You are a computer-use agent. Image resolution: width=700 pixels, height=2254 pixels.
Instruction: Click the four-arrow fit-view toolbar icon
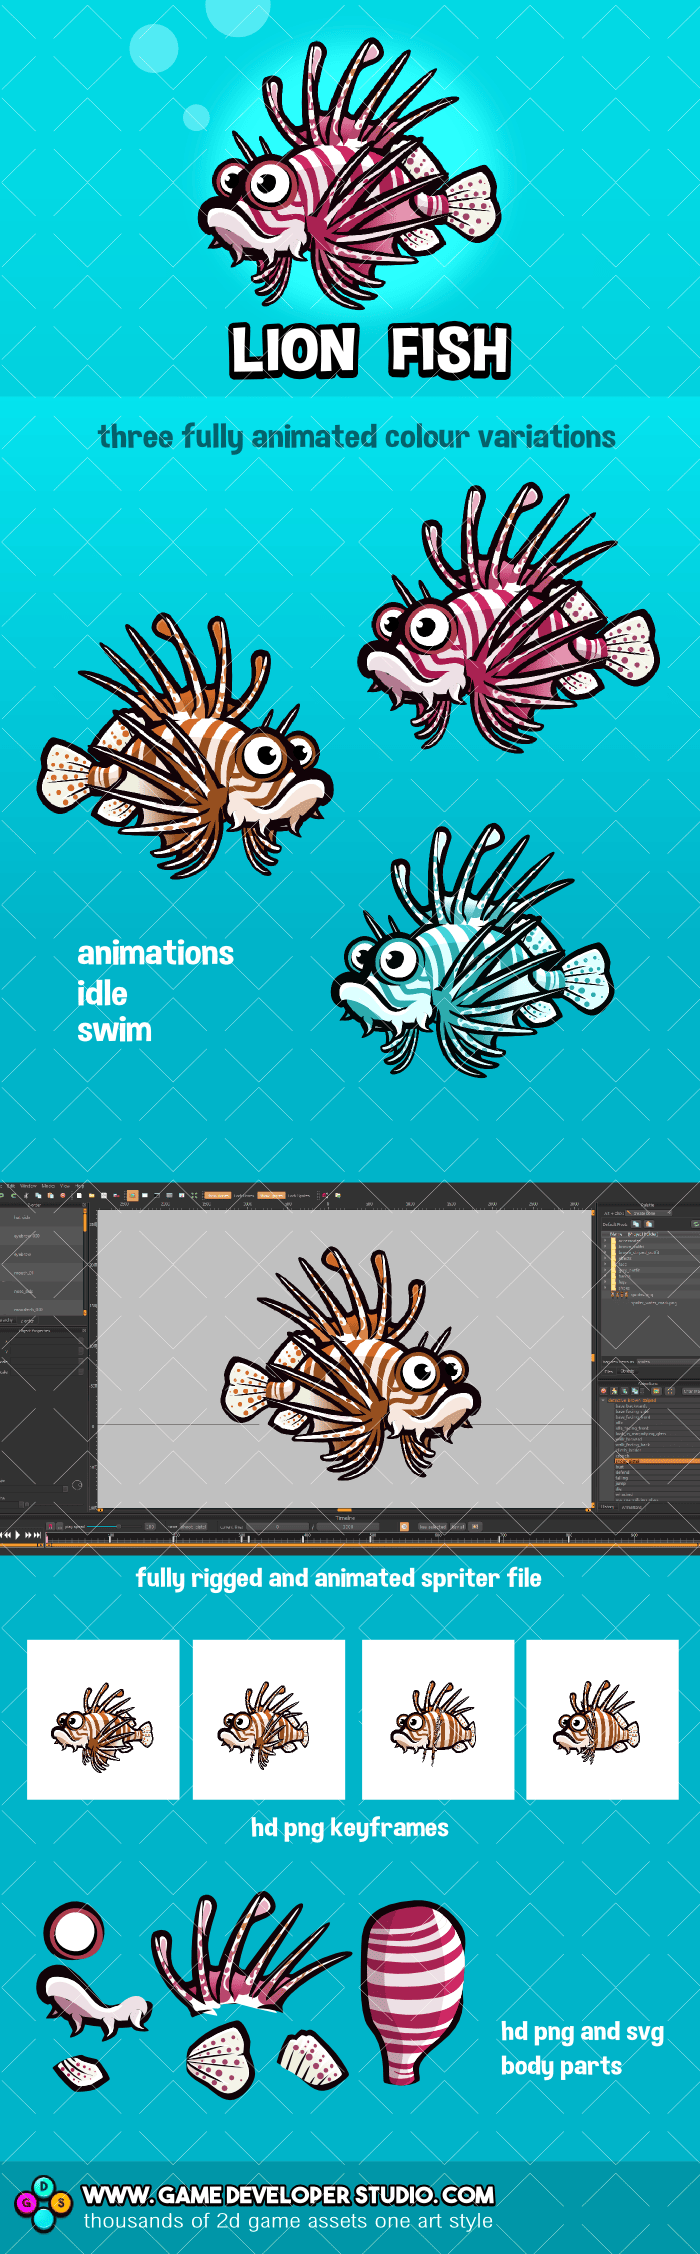tap(194, 1195)
